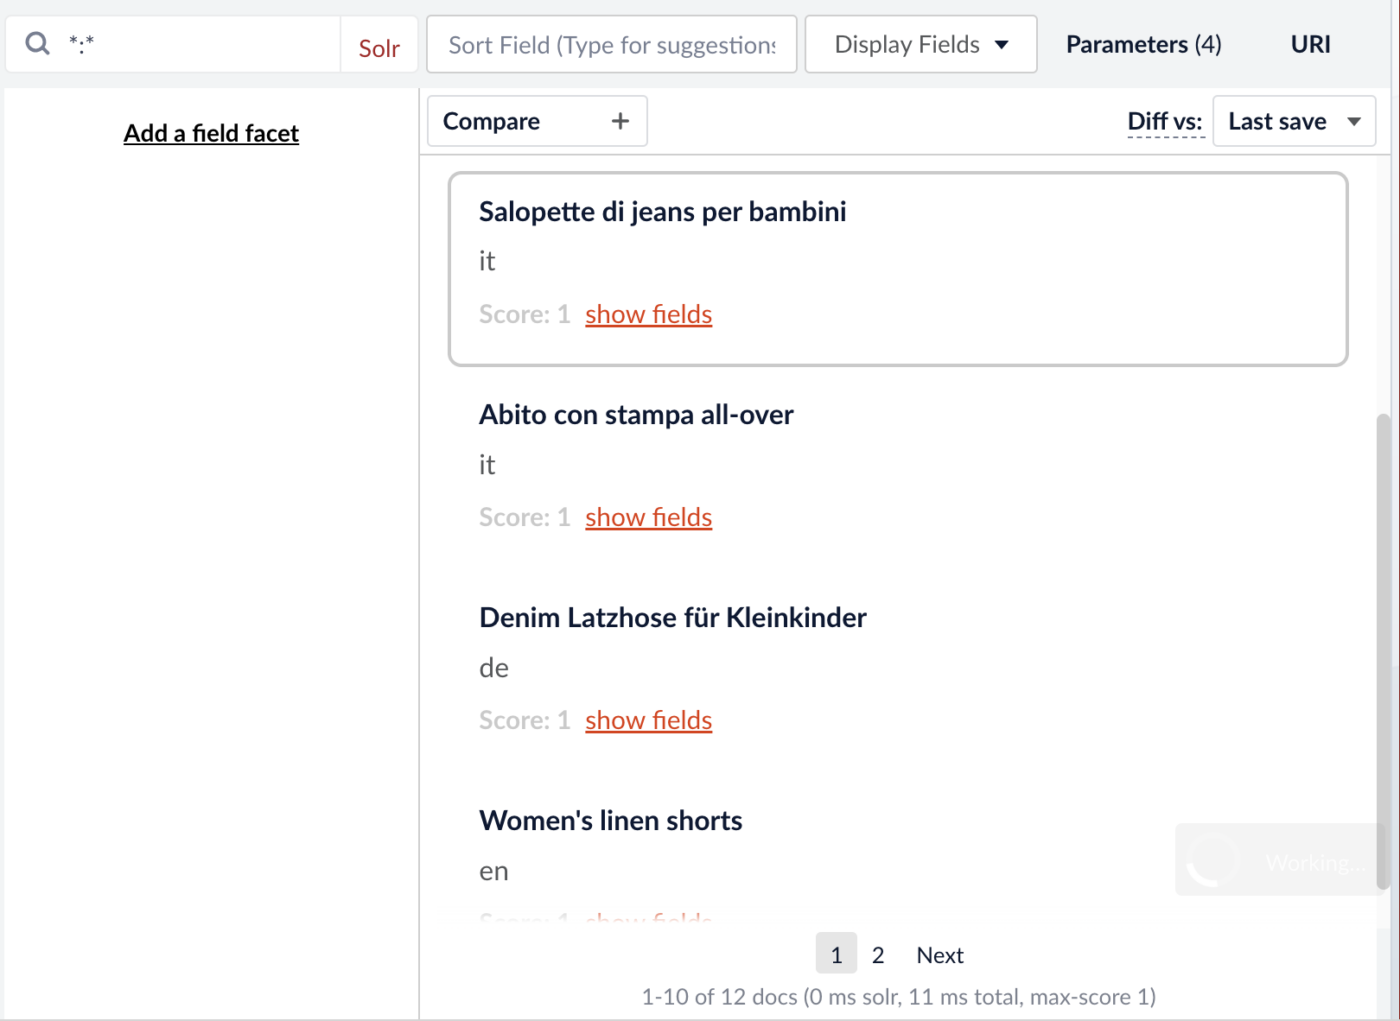The width and height of the screenshot is (1400, 1021).
Task: Open the Display Fields dropdown
Action: point(920,45)
